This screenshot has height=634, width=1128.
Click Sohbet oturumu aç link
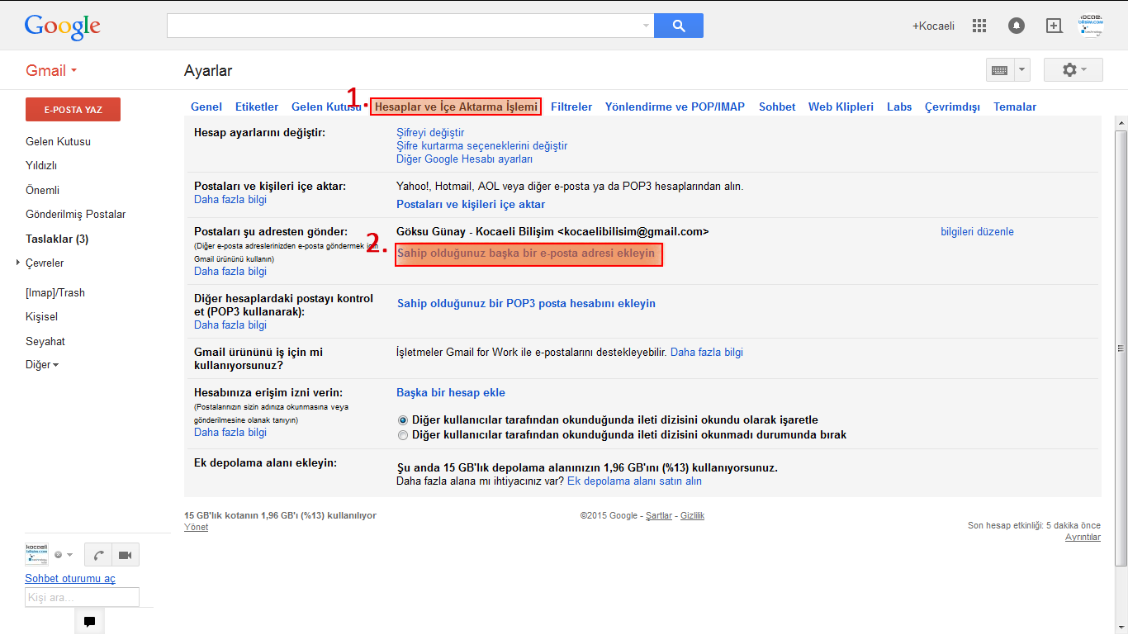pos(70,579)
